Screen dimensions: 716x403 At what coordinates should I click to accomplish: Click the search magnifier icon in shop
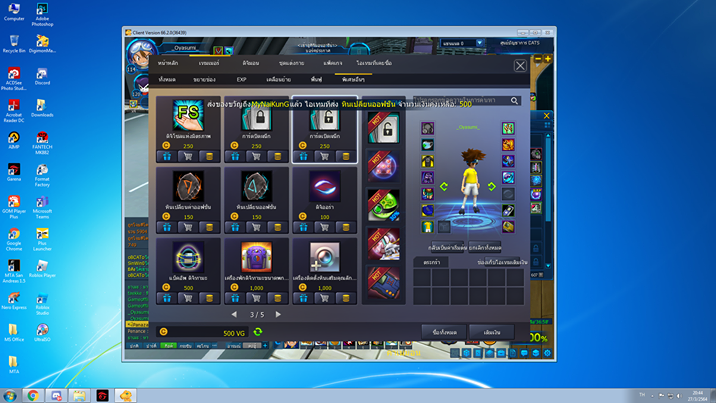[515, 100]
